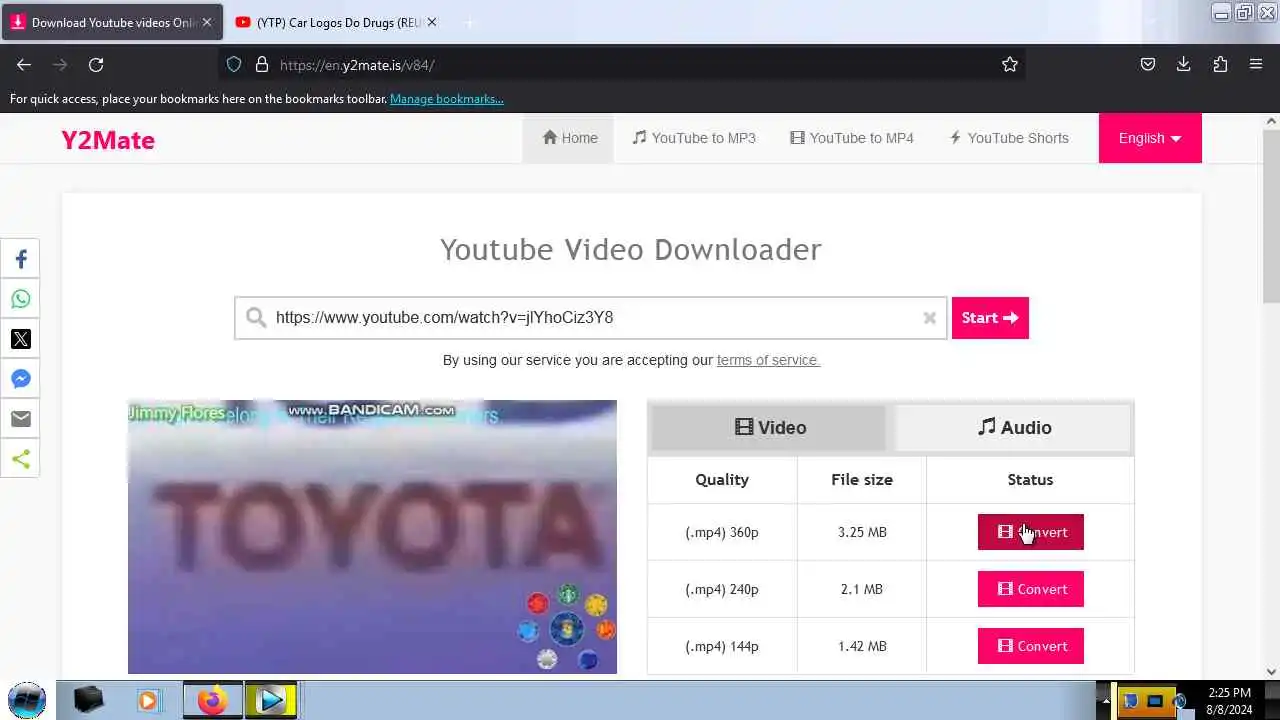Click the Start button
Image resolution: width=1280 pixels, height=720 pixels.
[990, 318]
